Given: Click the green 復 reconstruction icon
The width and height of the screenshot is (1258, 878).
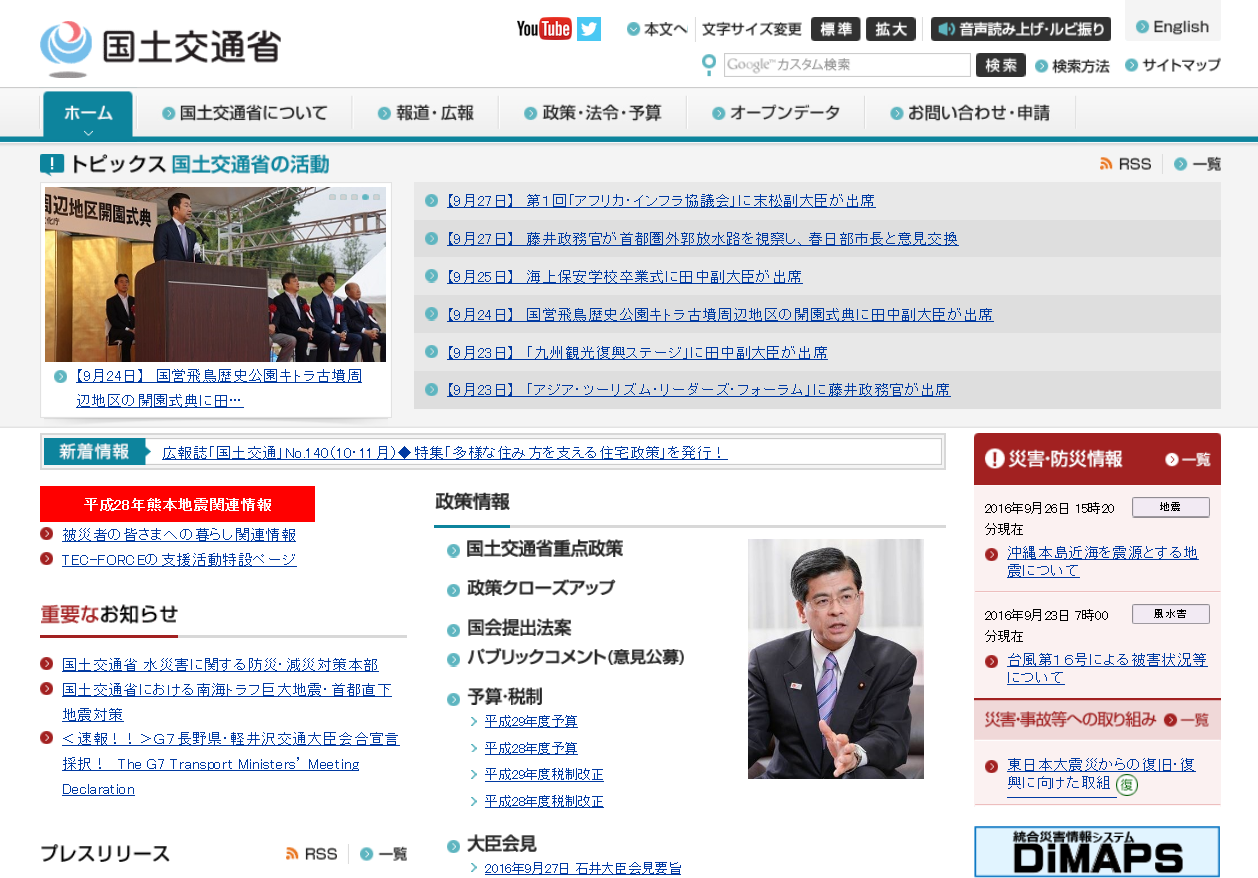Looking at the screenshot, I should (x=1127, y=785).
